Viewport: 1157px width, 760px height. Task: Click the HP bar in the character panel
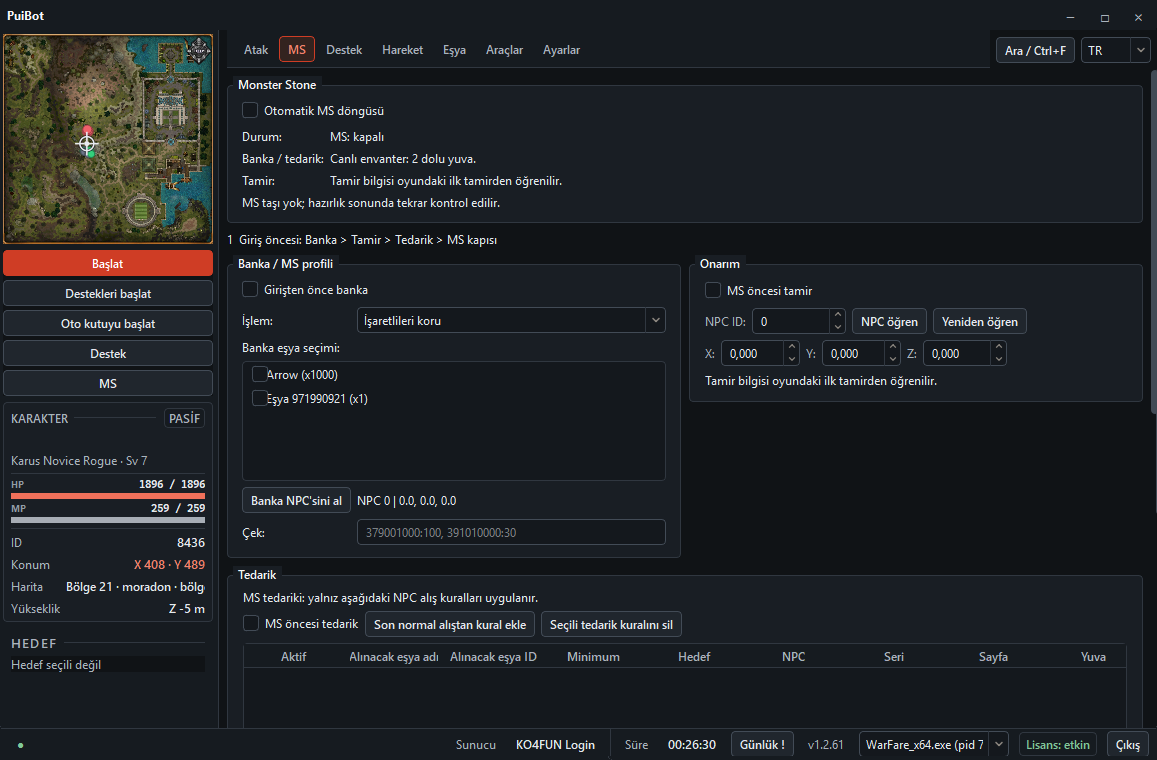(108, 496)
